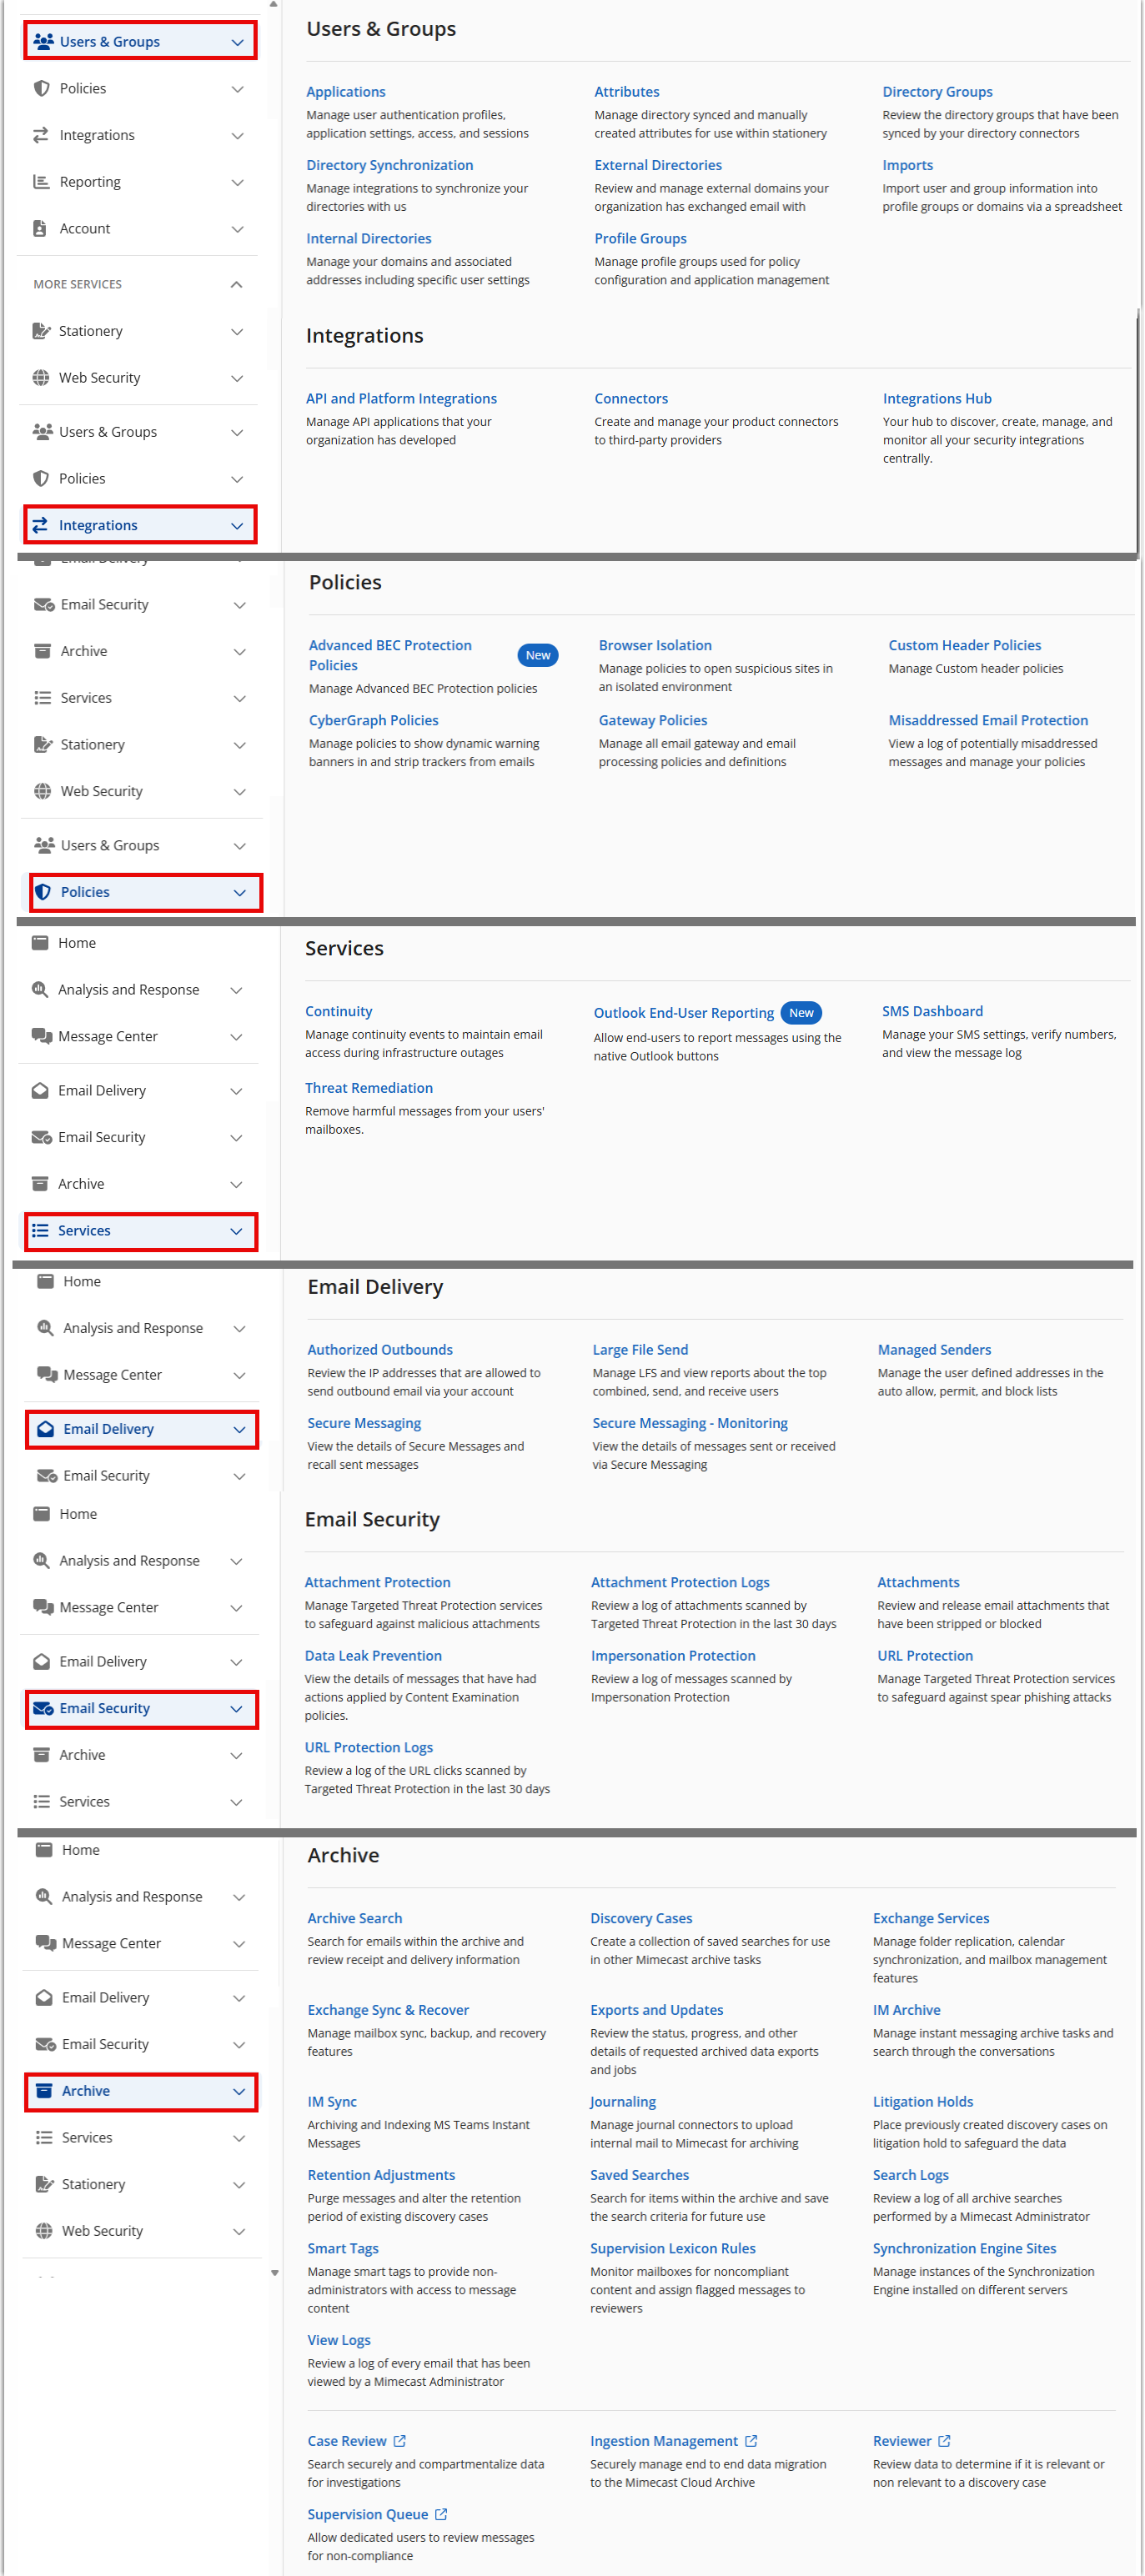Select the highlighted Email Security menu item

pyautogui.click(x=141, y=1708)
